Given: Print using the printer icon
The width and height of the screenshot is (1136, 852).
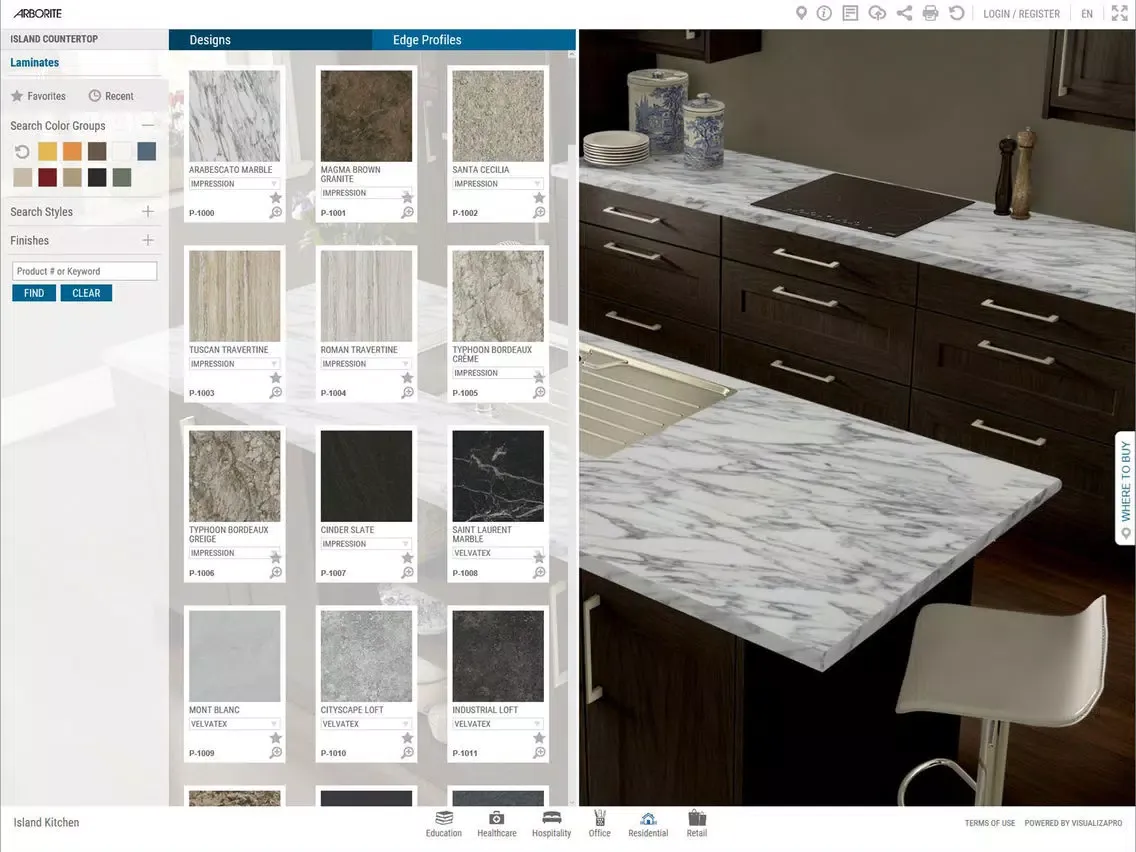Looking at the screenshot, I should pyautogui.click(x=930, y=13).
